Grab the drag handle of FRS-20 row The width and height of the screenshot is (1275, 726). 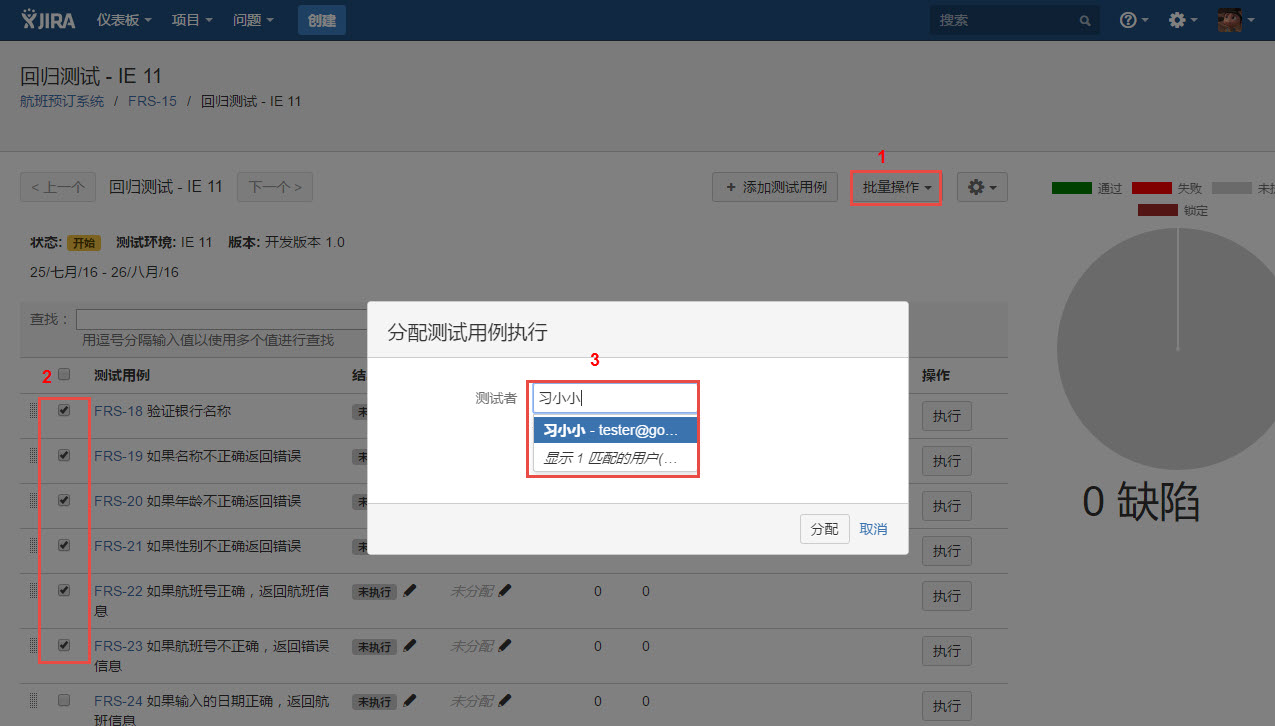[x=33, y=501]
